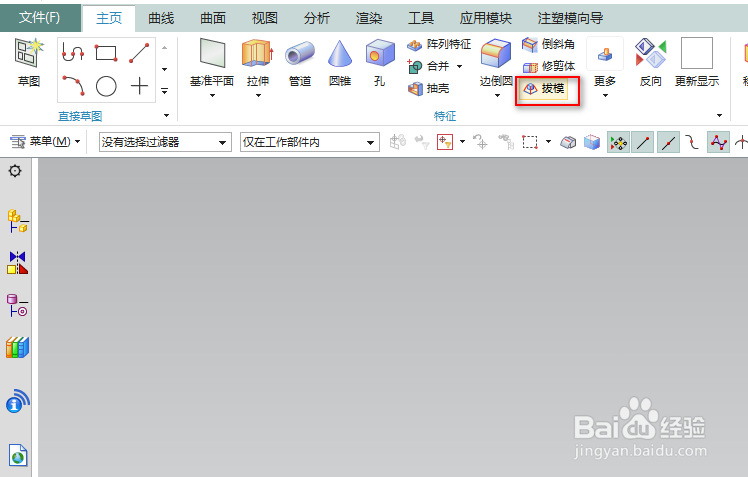The image size is (748, 477).
Task: Open the 注塑模向导 mold wizard tab
Action: tap(570, 18)
